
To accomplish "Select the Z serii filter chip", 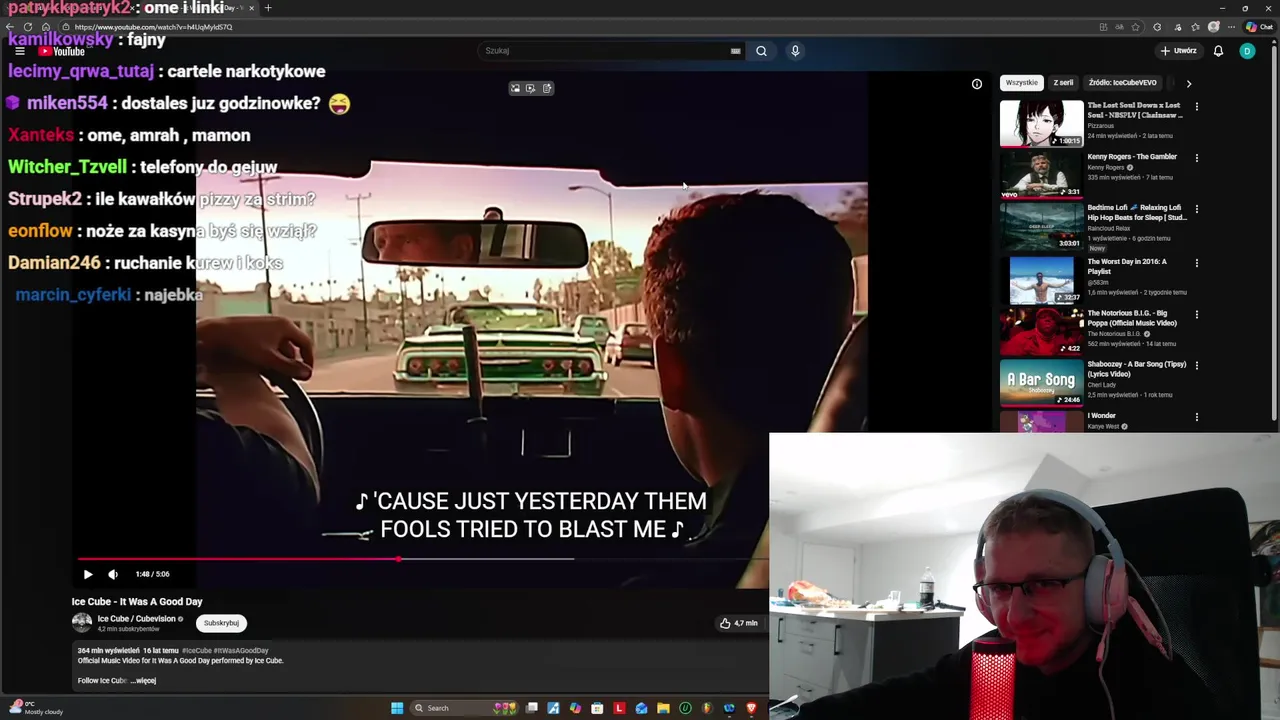I will pos(1063,83).
